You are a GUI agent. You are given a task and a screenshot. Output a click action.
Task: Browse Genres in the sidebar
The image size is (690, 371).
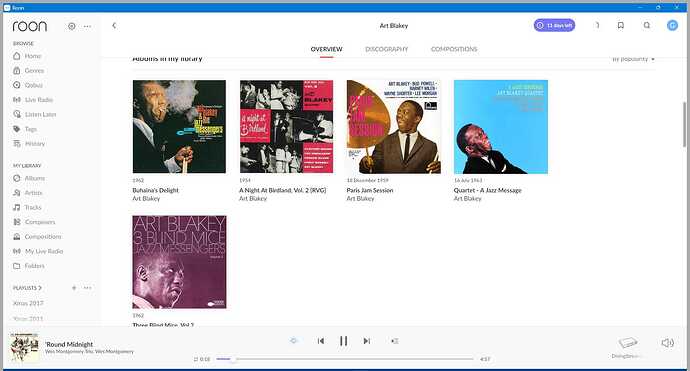click(29, 70)
